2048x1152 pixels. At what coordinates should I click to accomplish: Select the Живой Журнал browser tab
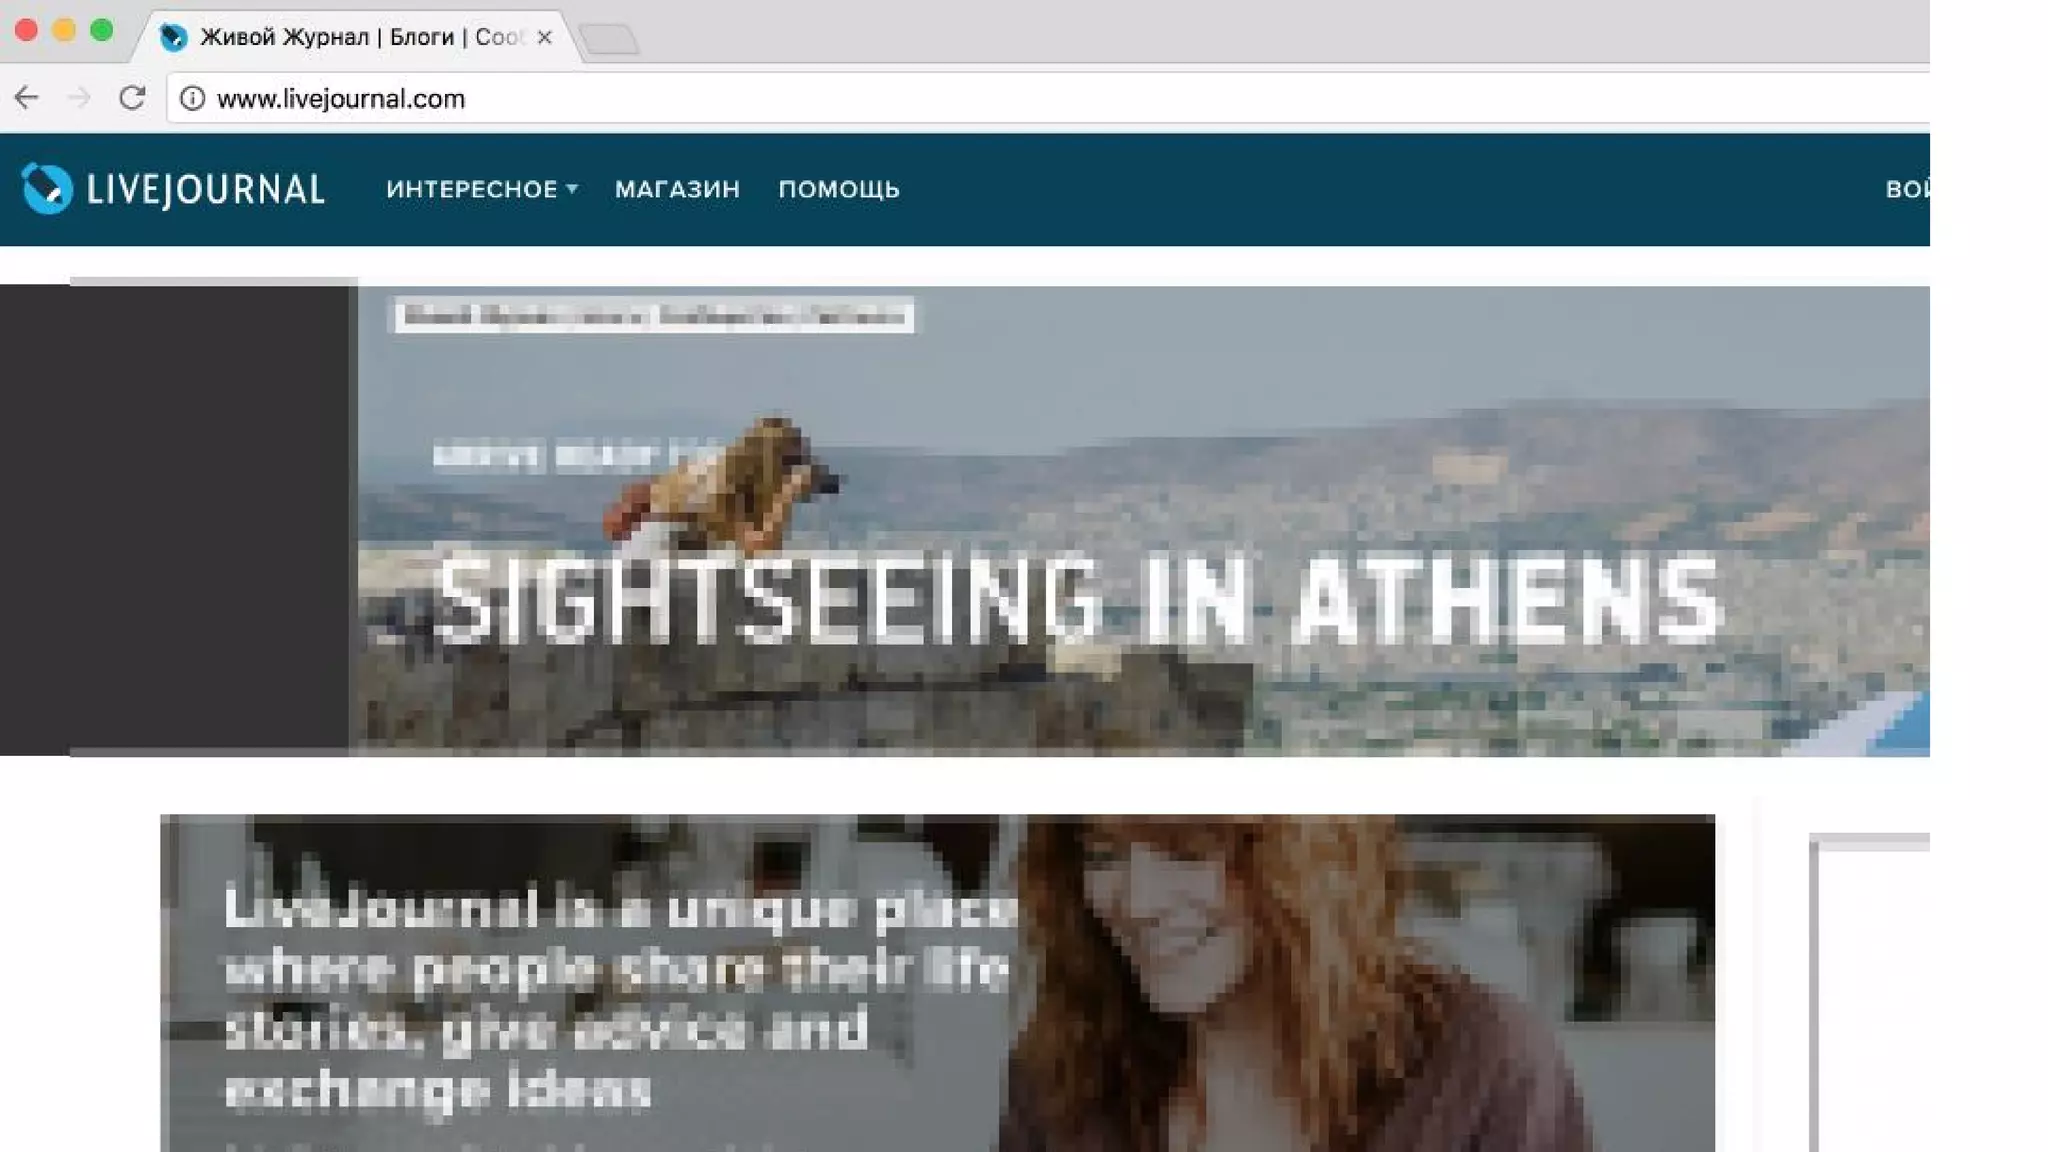click(361, 37)
